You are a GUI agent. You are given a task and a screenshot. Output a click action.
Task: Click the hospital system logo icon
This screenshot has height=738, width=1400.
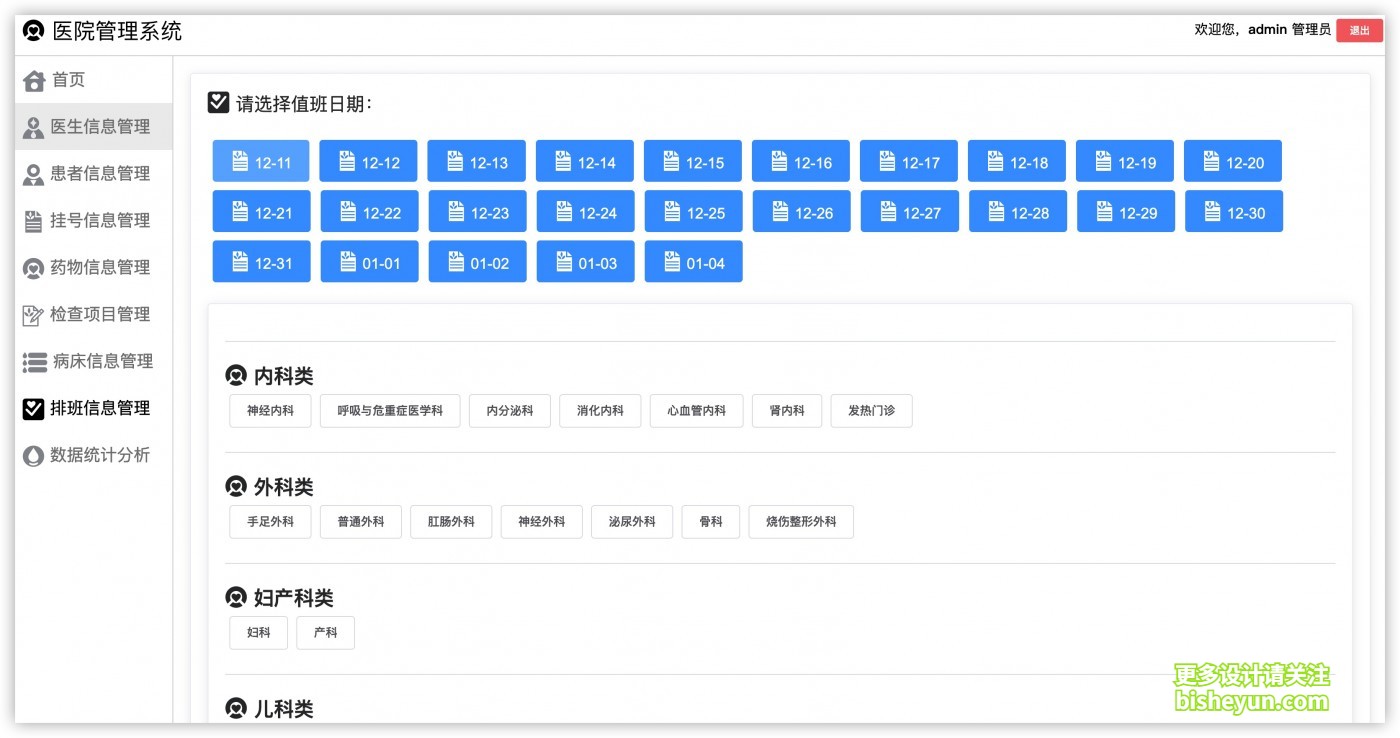click(x=34, y=31)
